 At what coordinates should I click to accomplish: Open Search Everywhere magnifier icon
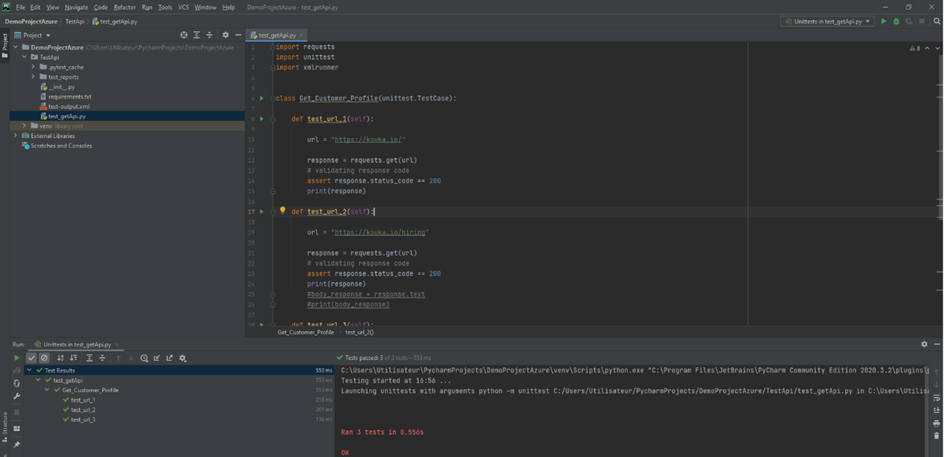pos(937,21)
